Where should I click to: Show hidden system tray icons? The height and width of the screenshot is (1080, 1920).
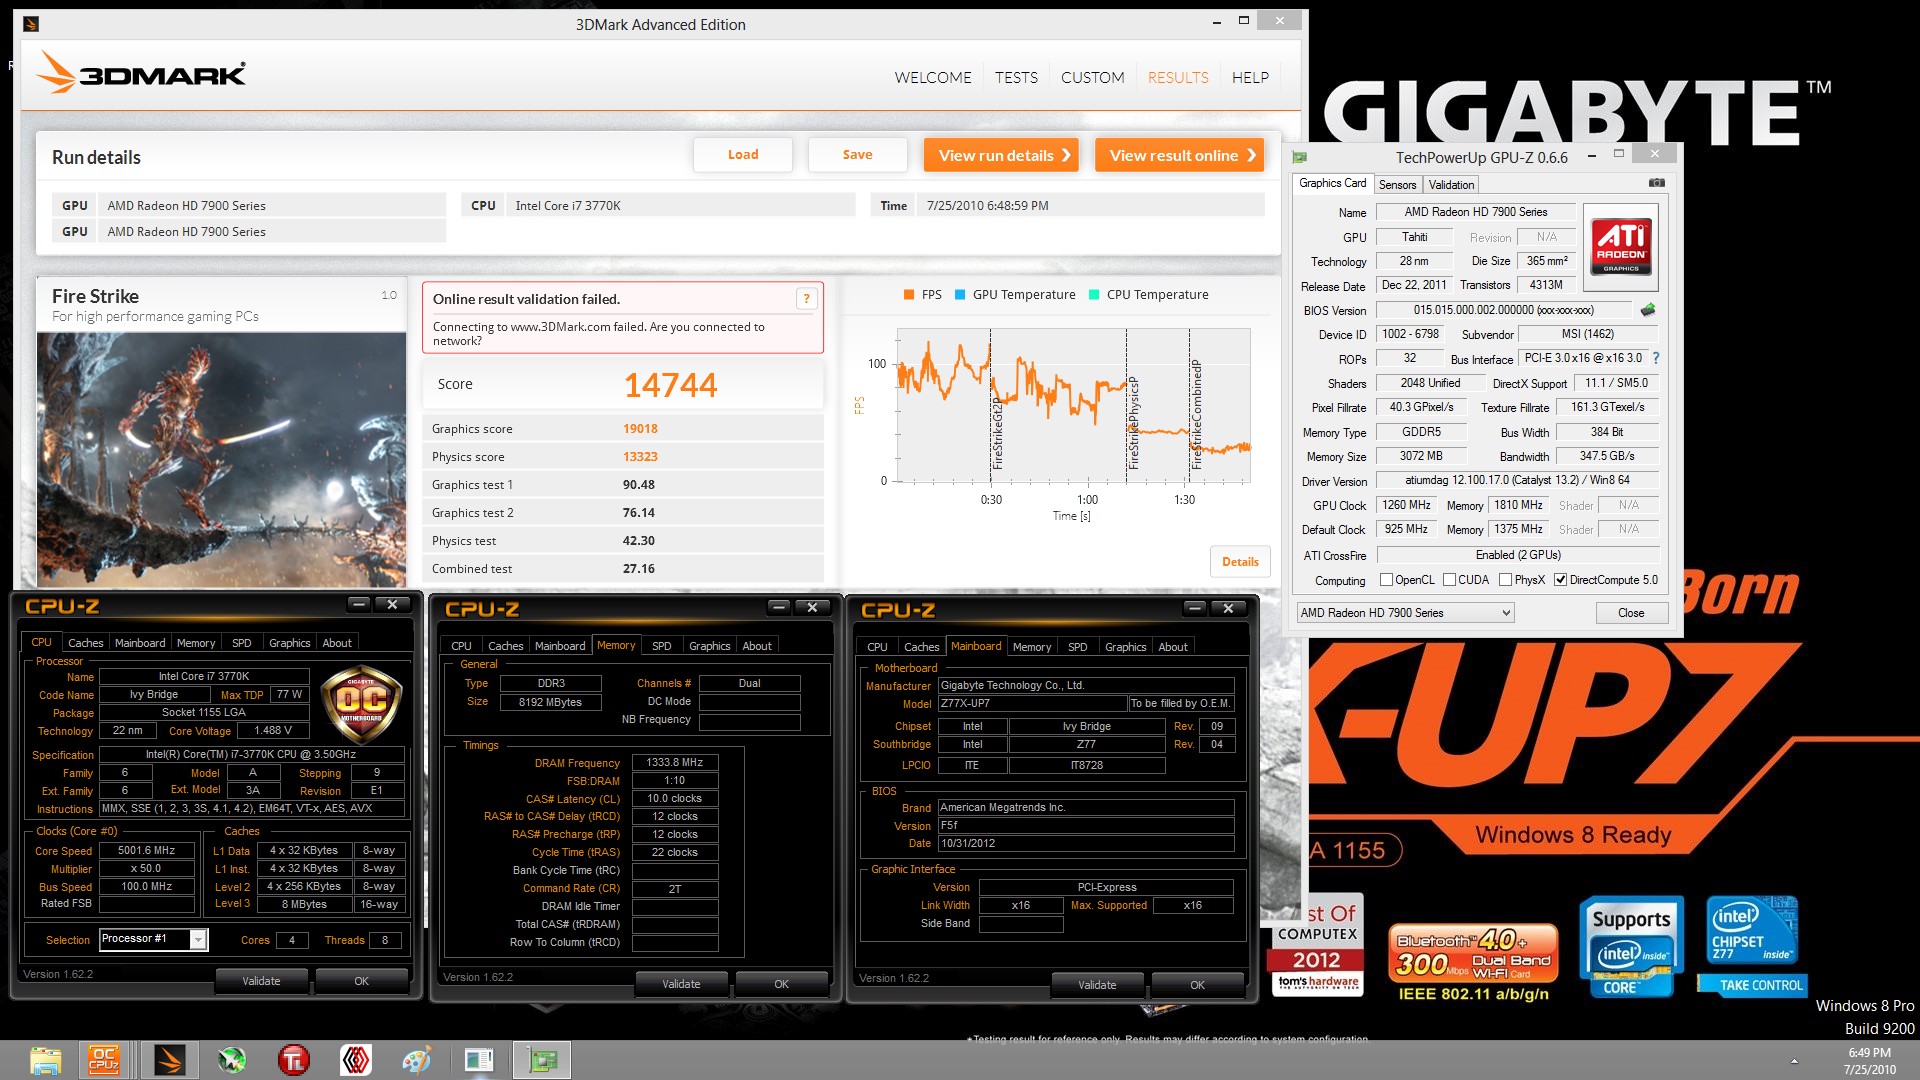(1794, 1061)
